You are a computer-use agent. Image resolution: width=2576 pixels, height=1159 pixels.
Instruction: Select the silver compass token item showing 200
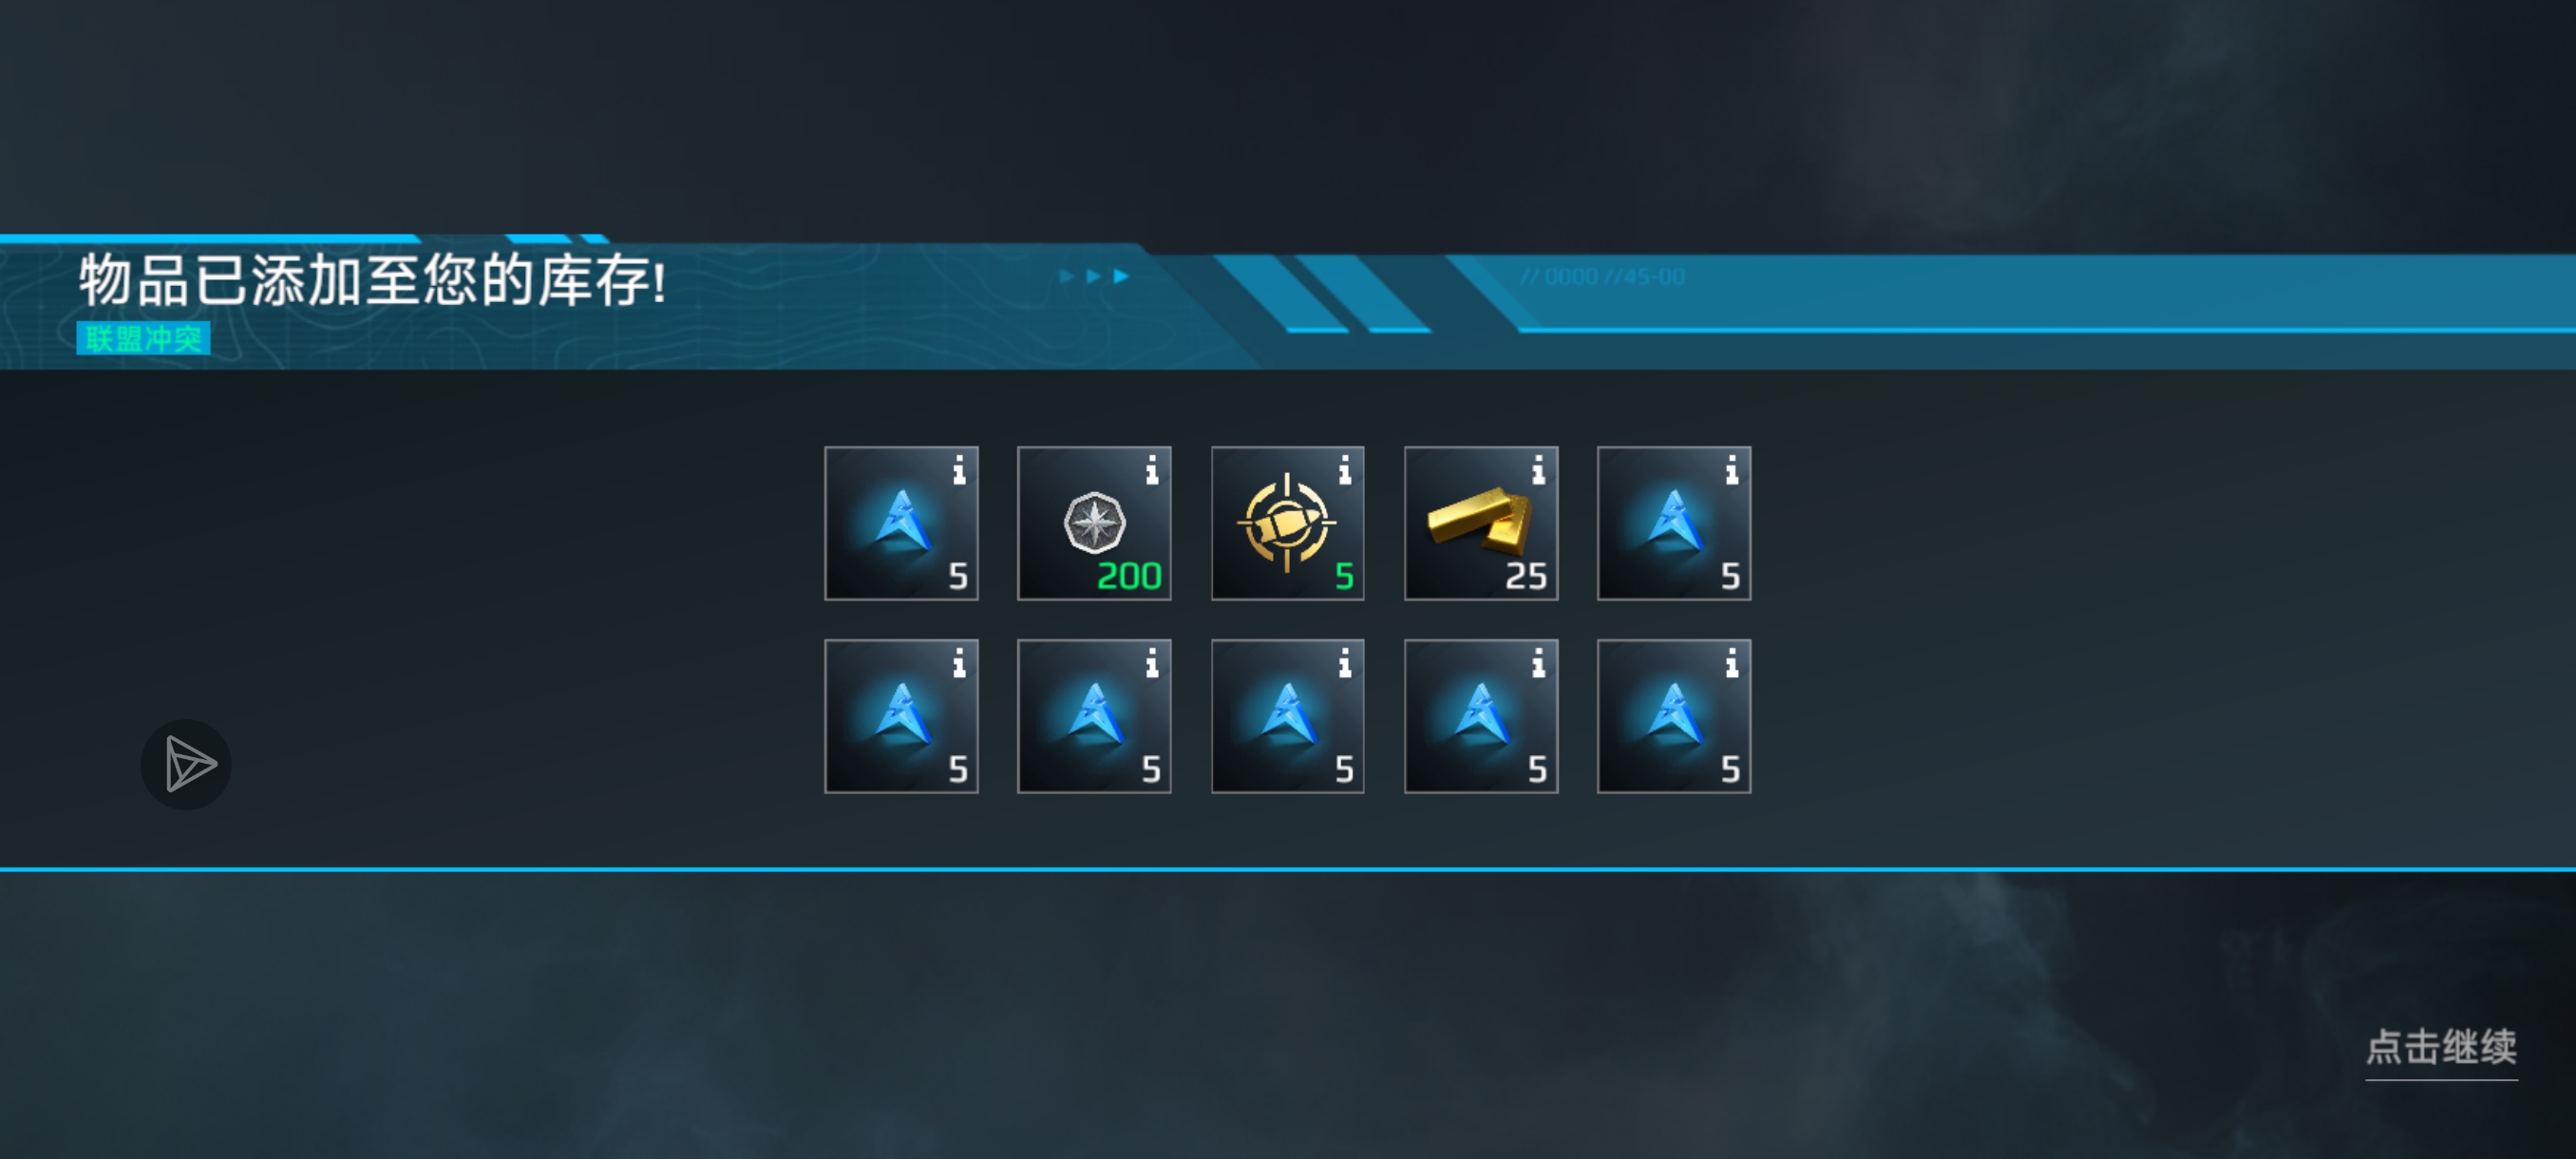[1094, 523]
